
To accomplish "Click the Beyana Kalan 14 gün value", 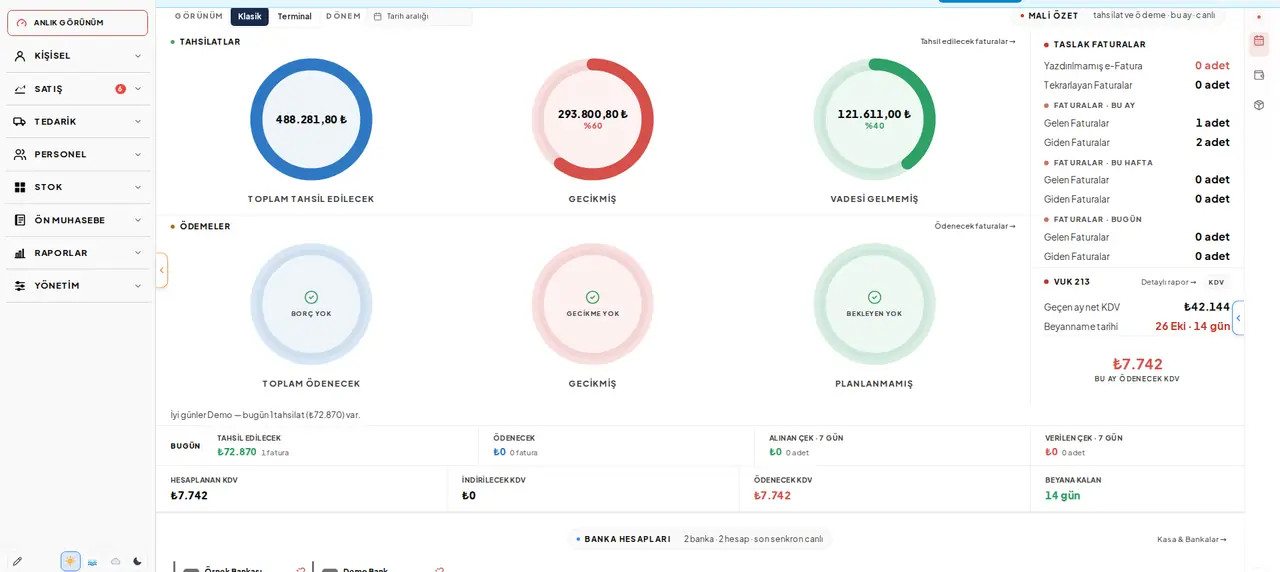I will pos(1063,495).
